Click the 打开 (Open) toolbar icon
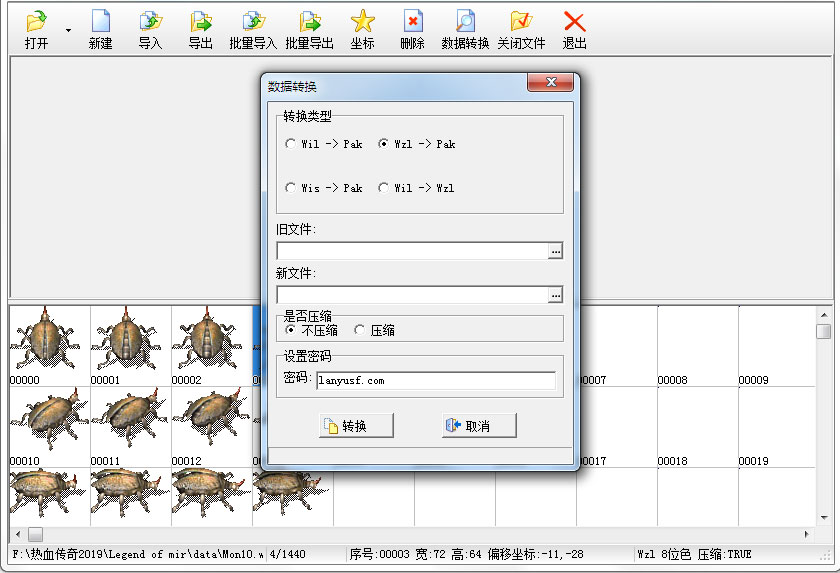Image resolution: width=840 pixels, height=573 pixels. pyautogui.click(x=36, y=21)
